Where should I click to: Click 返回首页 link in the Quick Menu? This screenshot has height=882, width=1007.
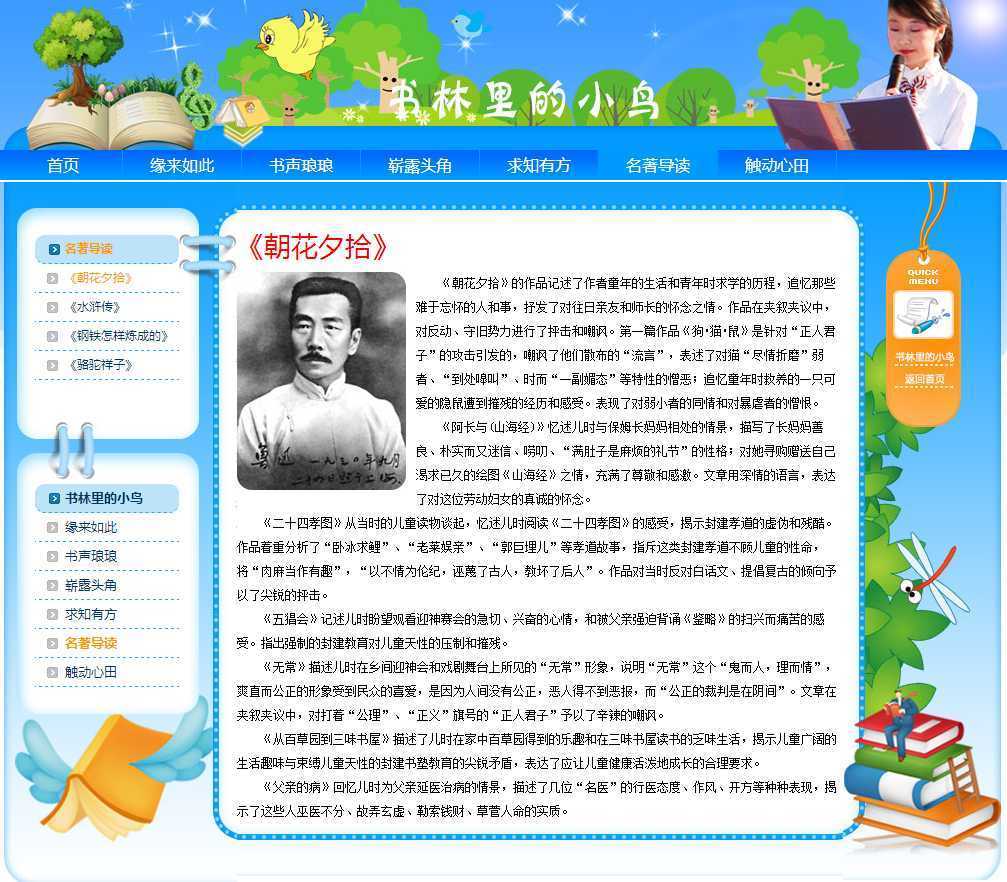[923, 379]
